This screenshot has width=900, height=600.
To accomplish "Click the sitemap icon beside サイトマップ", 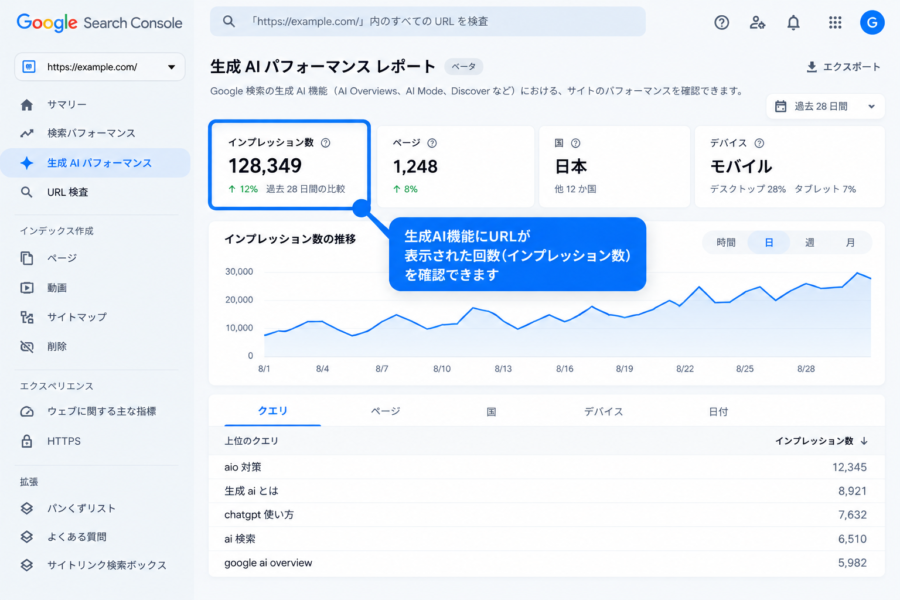I will tap(26, 317).
